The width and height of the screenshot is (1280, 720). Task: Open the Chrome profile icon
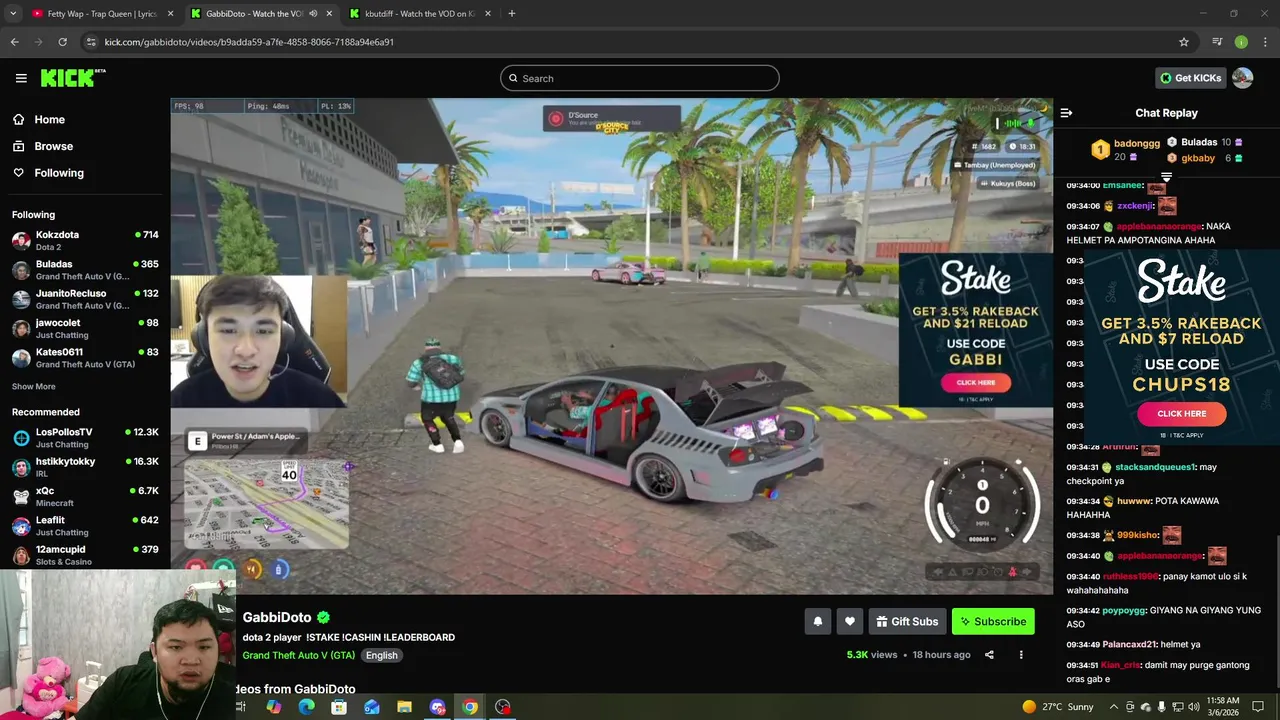coord(1241,42)
